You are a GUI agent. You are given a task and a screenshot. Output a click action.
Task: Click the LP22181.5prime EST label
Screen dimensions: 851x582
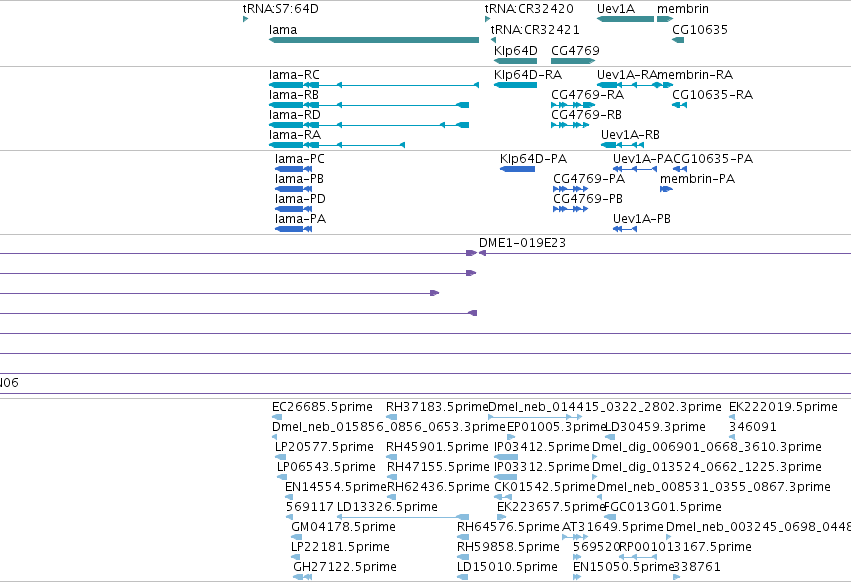tap(340, 547)
